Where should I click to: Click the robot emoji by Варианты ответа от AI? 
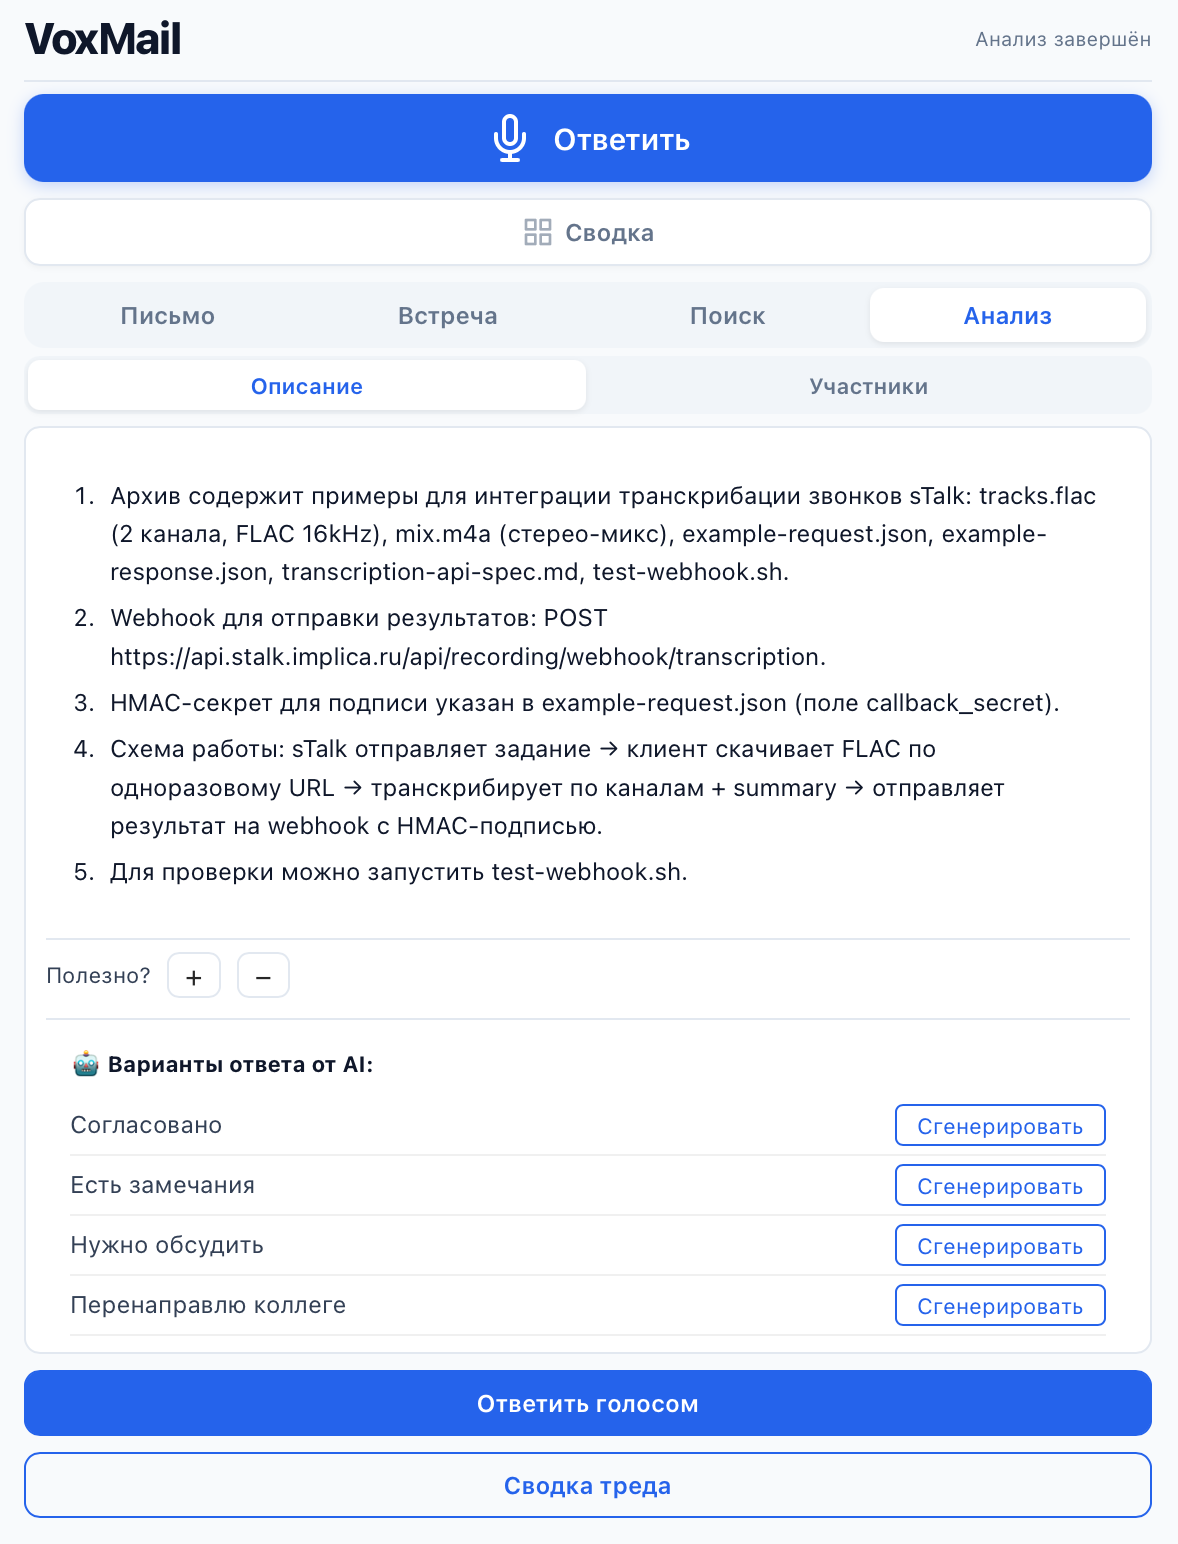click(84, 1064)
